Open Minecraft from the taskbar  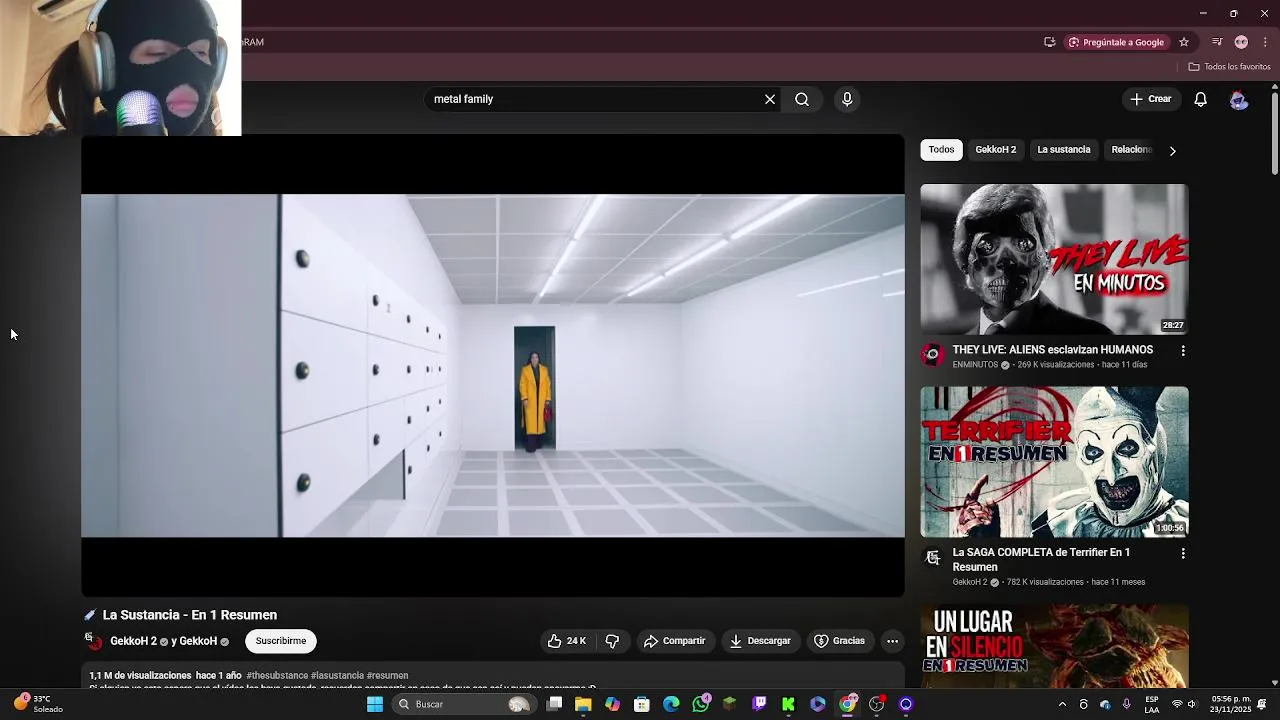(x=730, y=704)
